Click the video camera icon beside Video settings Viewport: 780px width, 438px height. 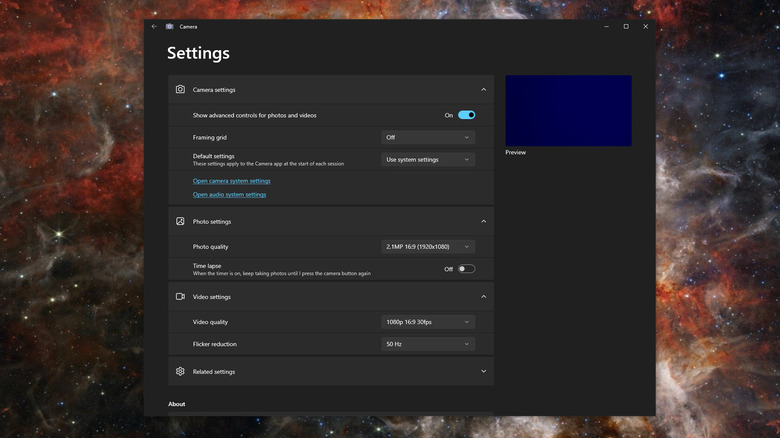[x=180, y=296]
